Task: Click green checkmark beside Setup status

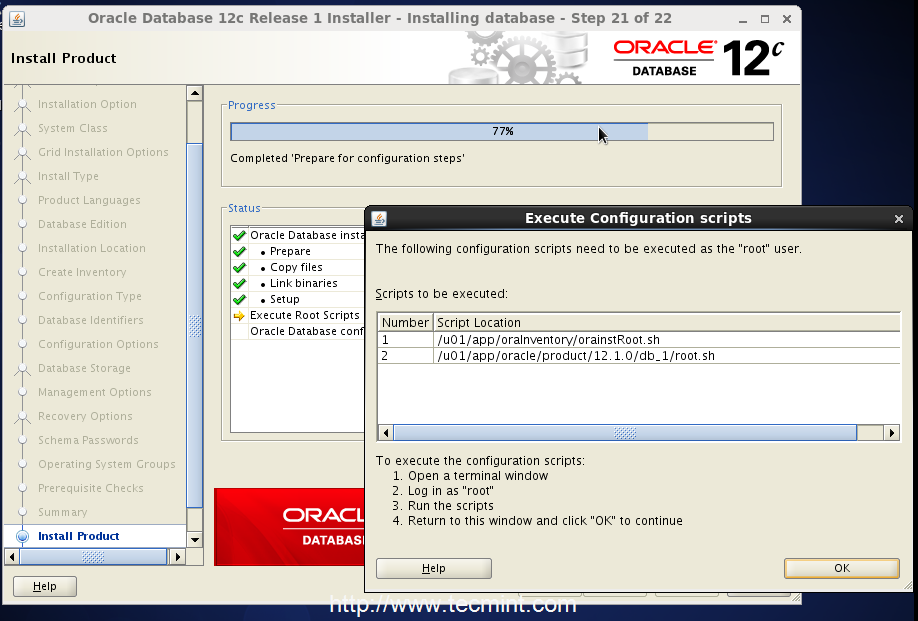Action: point(239,300)
